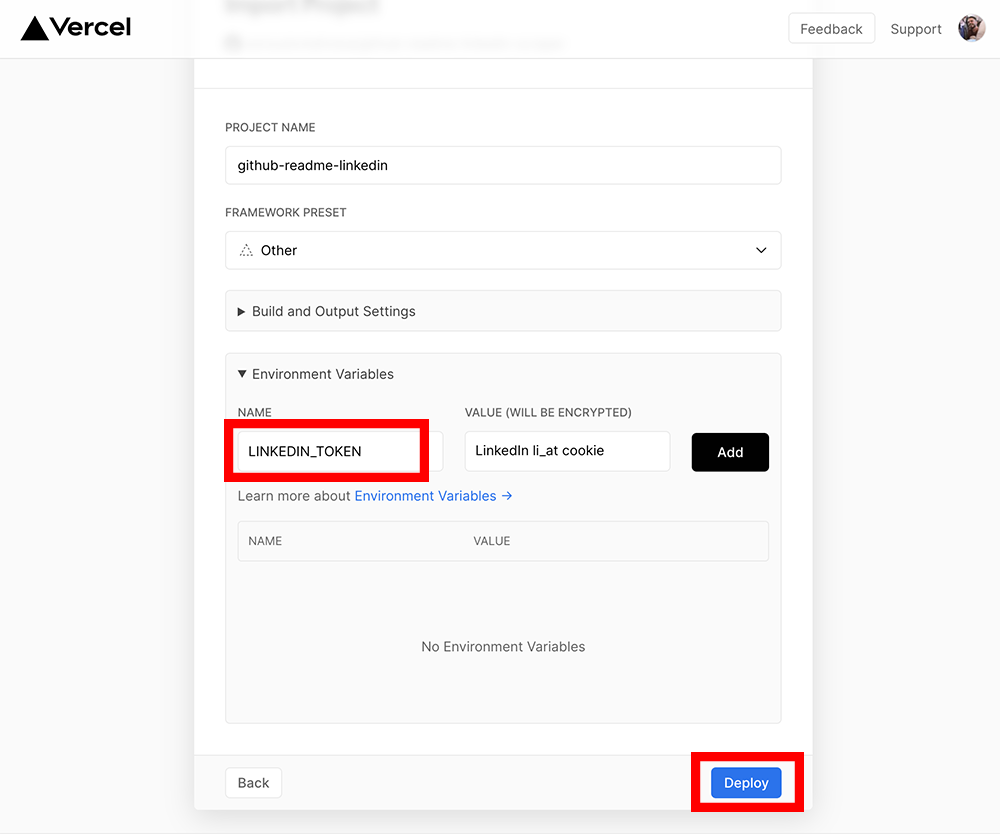1000x834 pixels.
Task: Click the black Add button
Action: (x=730, y=452)
